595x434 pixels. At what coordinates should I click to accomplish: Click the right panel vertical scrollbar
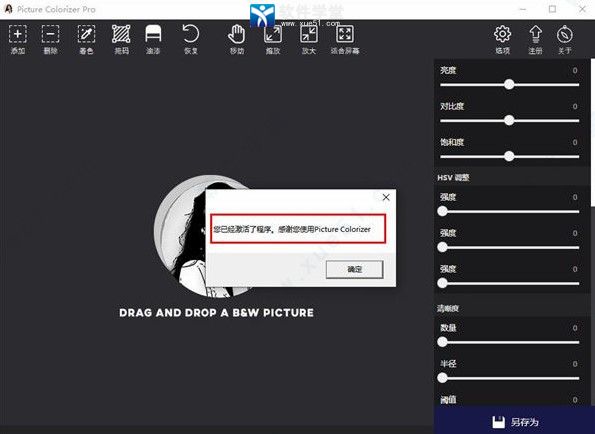[593, 133]
